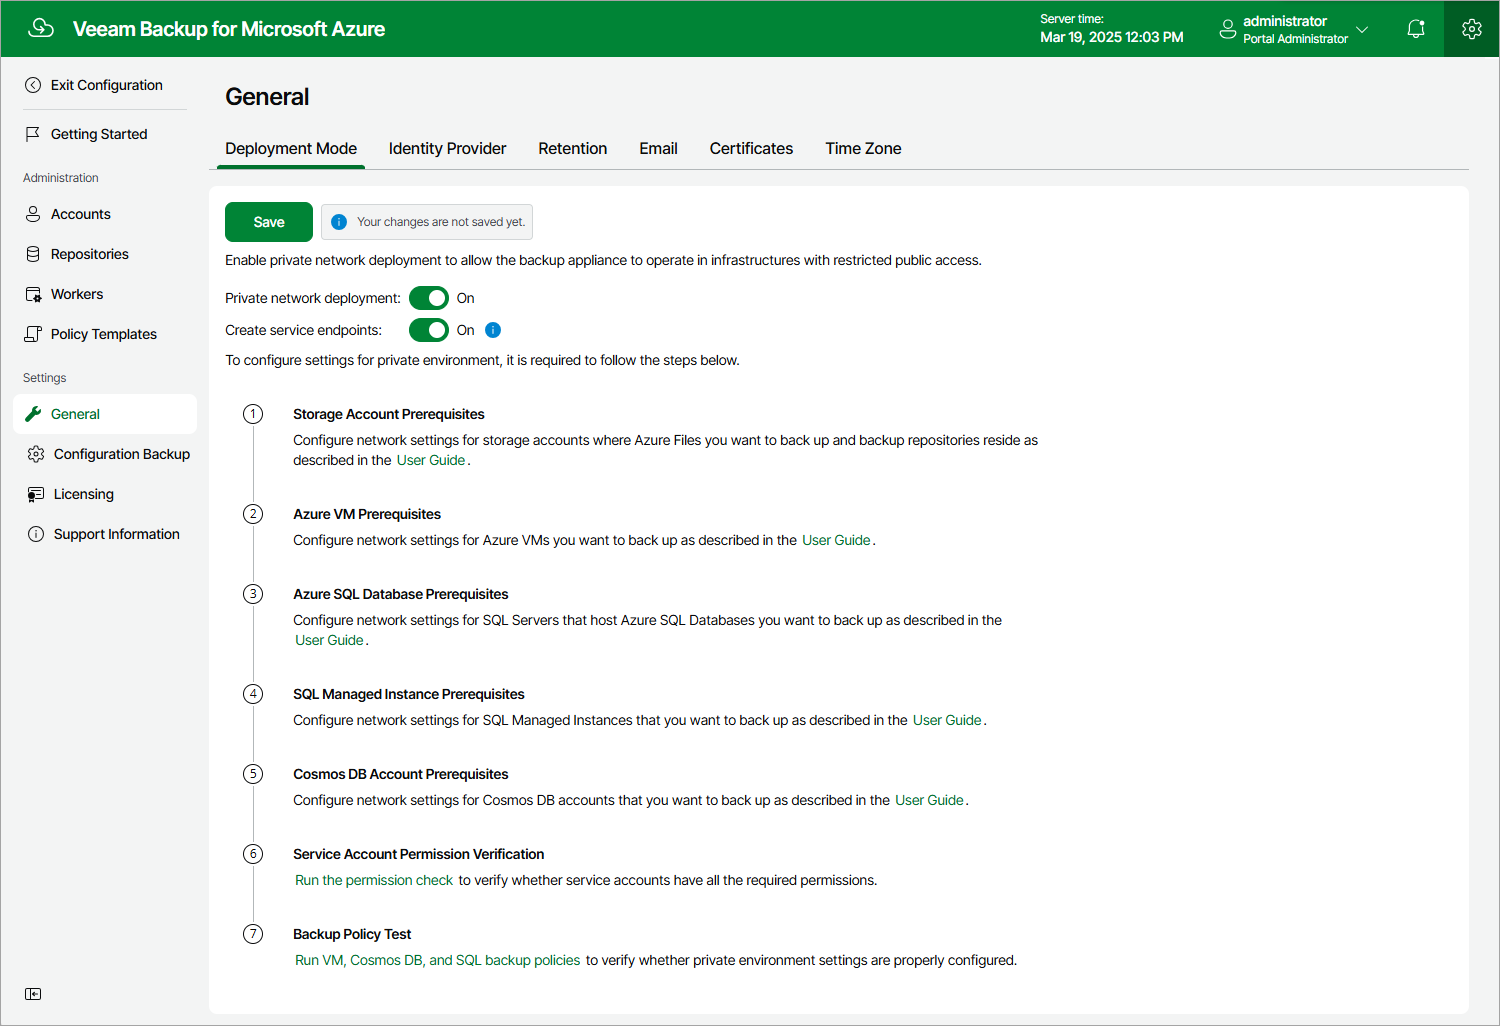Expand the administrator account dropdown chevron
Viewport: 1500px width, 1026px height.
tap(1362, 29)
